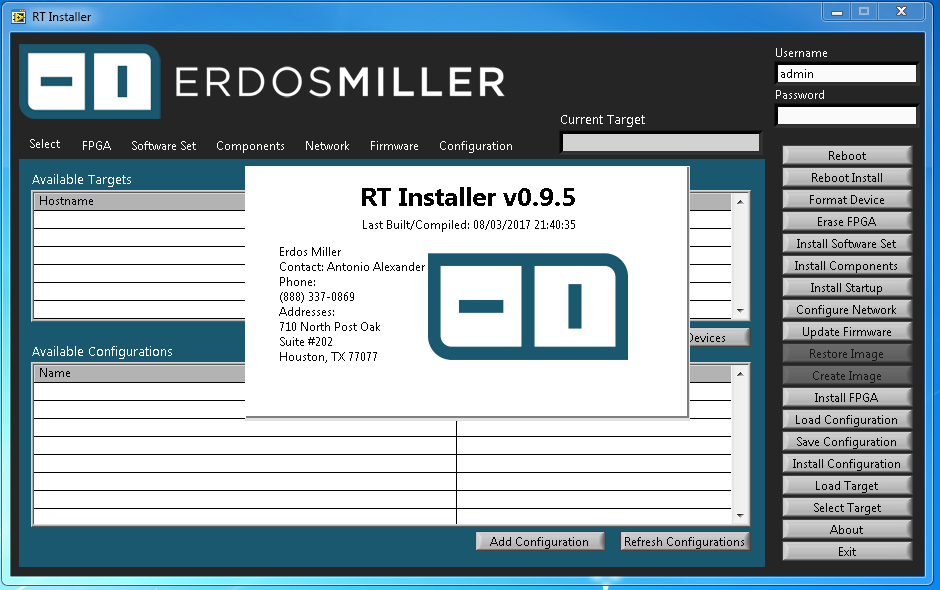Viewport: 940px width, 590px height.
Task: Switch to the Software Set tab
Action: point(163,146)
